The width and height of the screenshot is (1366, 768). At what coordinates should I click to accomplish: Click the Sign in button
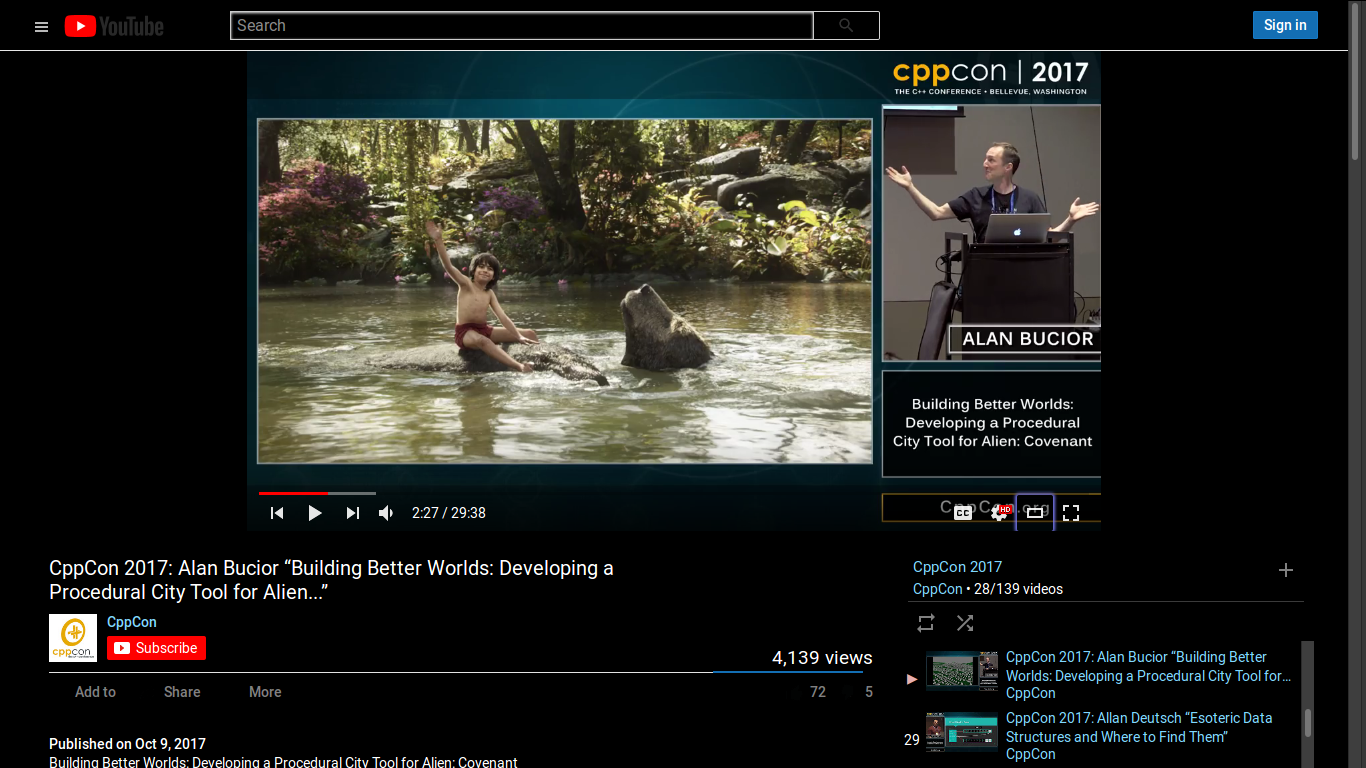pyautogui.click(x=1285, y=25)
